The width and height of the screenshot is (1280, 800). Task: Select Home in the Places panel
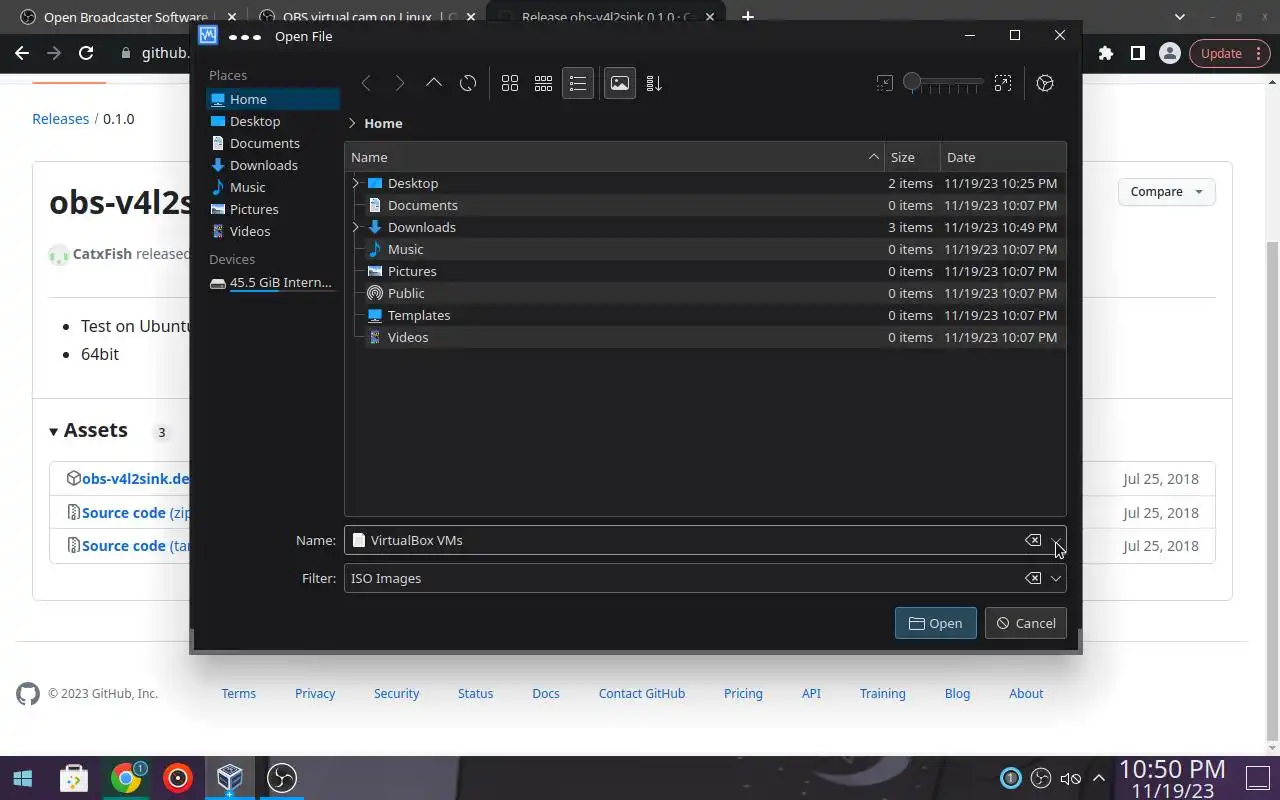[273, 99]
